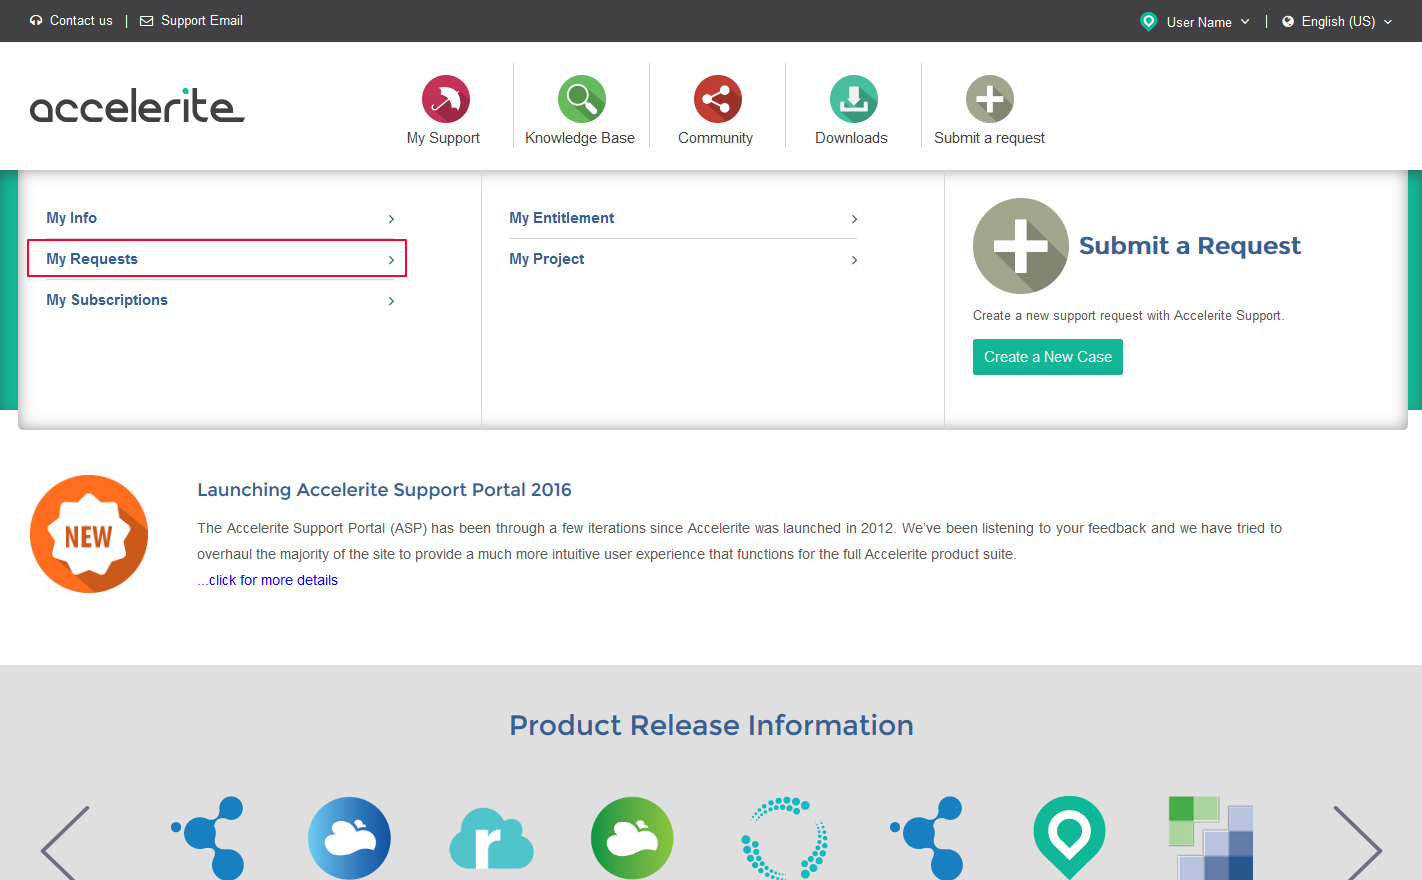Click the large Submit a Request plus icon
1422x880 pixels.
pos(1021,246)
